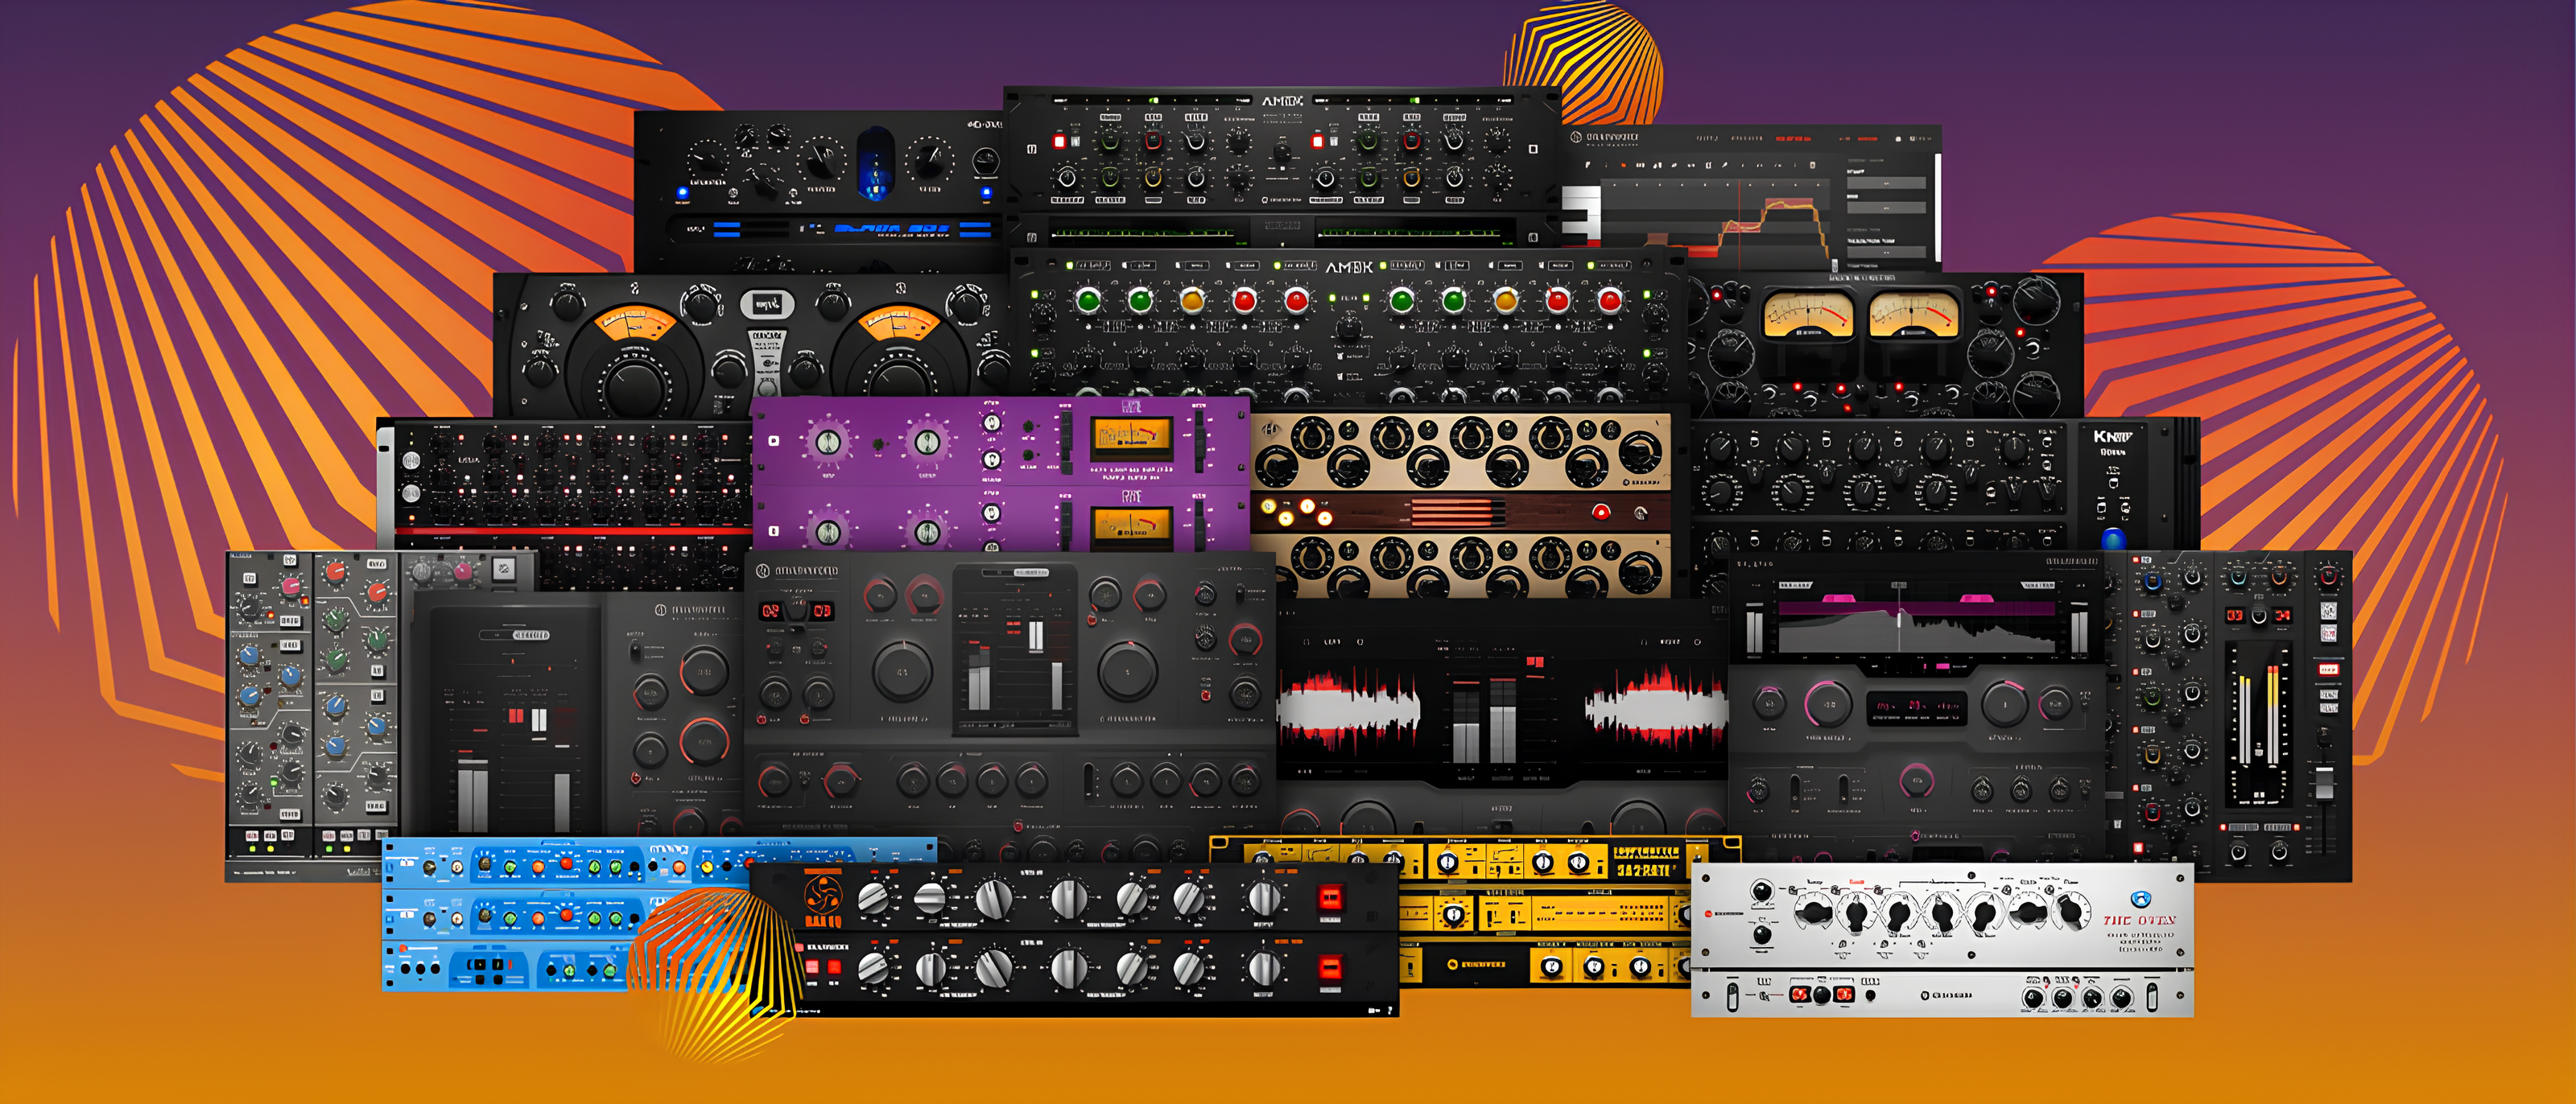Select the left orange VU meter on the dual-meter unit
The image size is (2576, 1104).
tap(635, 325)
